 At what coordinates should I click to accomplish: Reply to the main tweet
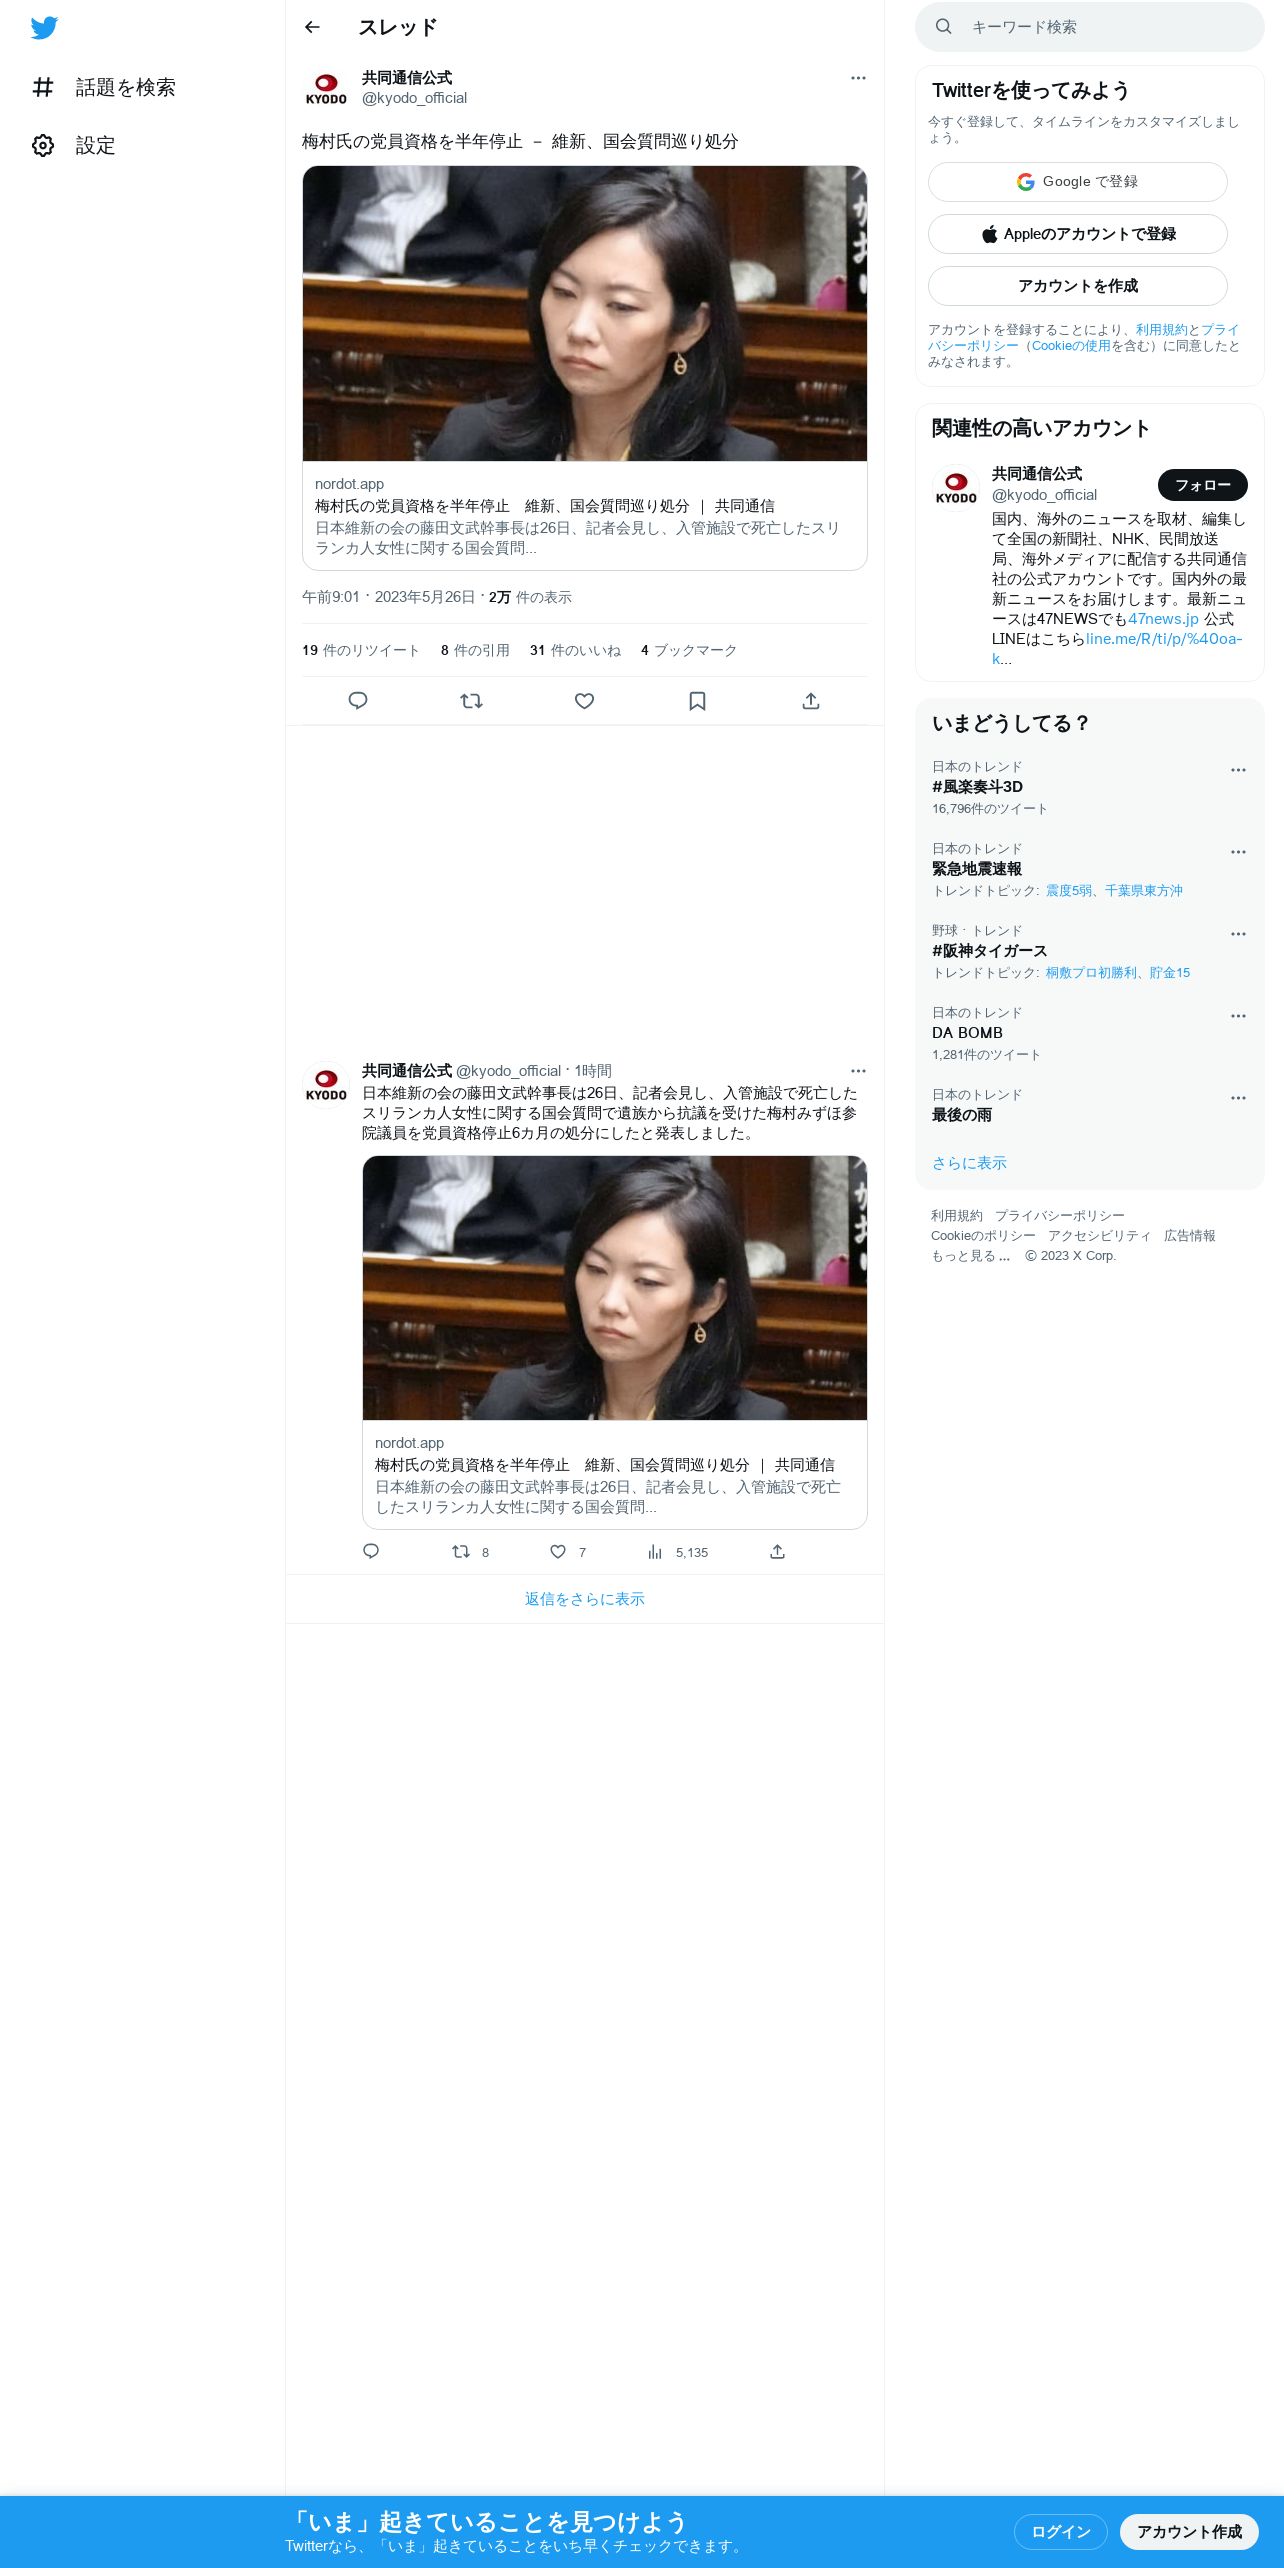pyautogui.click(x=358, y=701)
